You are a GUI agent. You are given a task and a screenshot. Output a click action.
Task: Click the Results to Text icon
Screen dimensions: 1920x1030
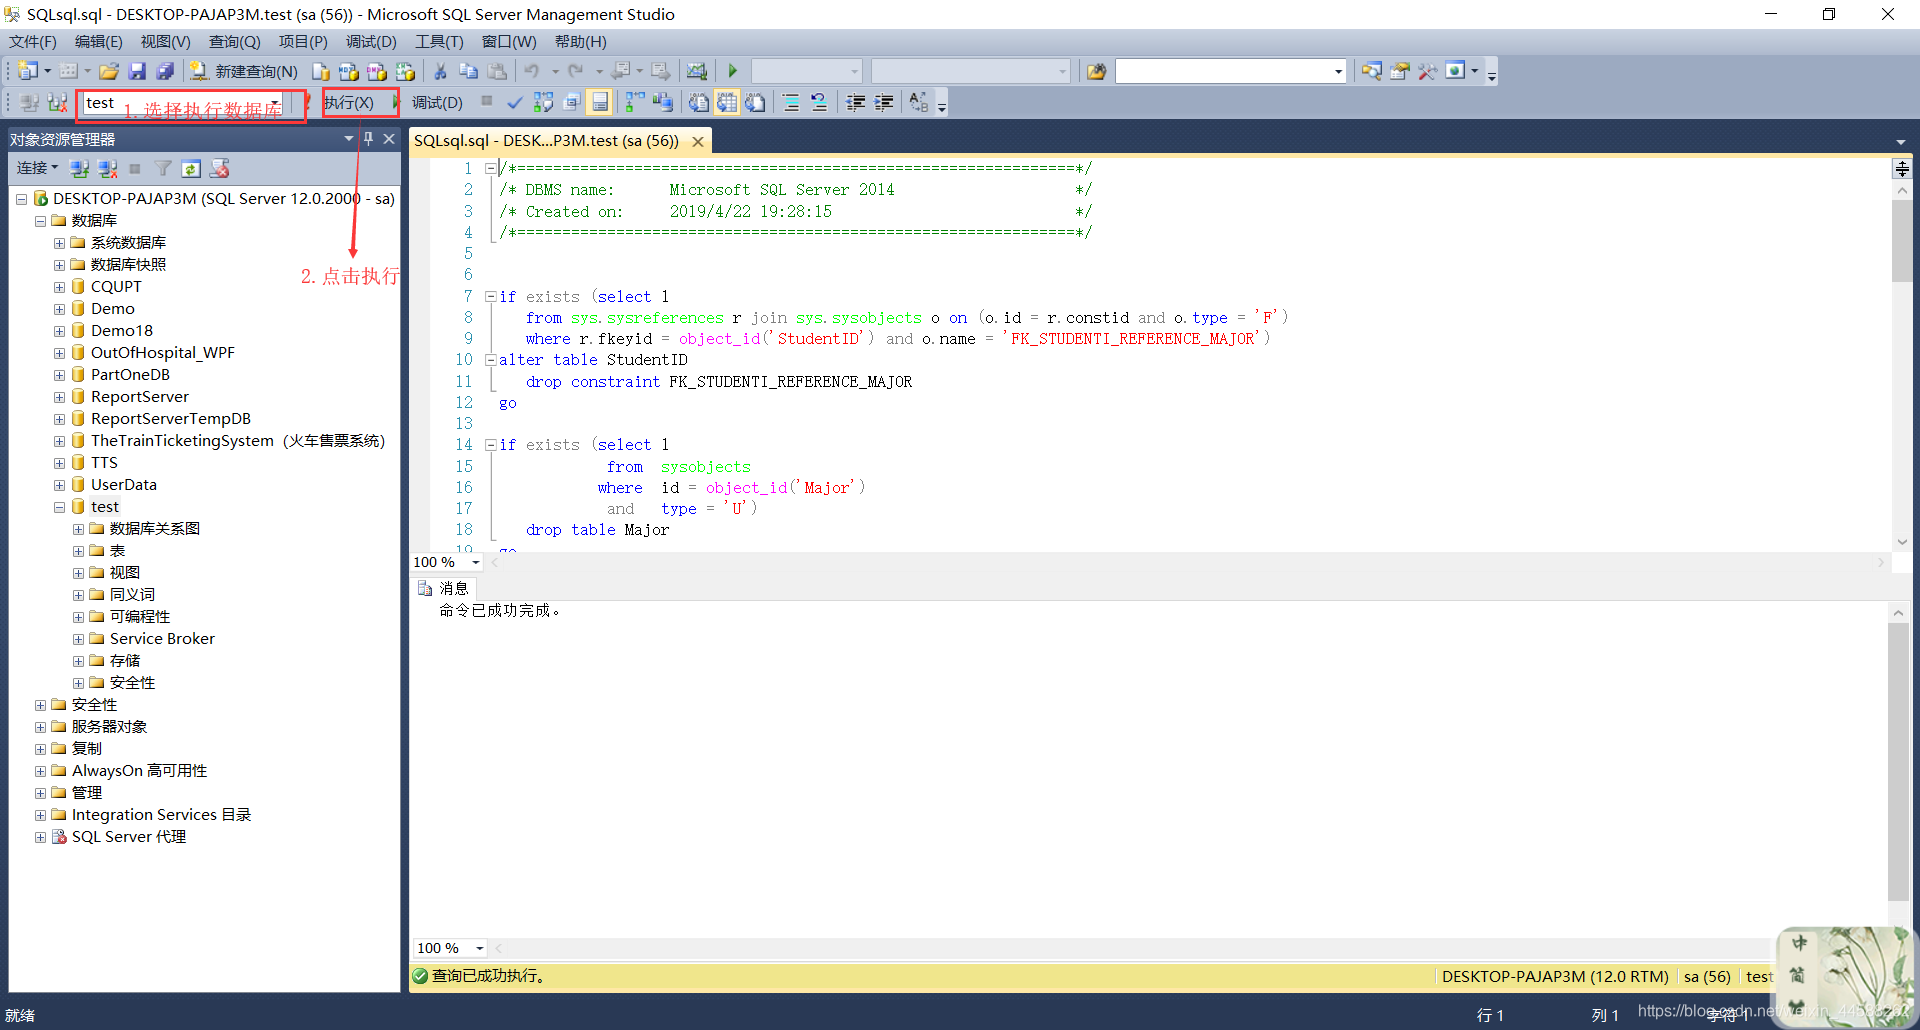coord(699,102)
